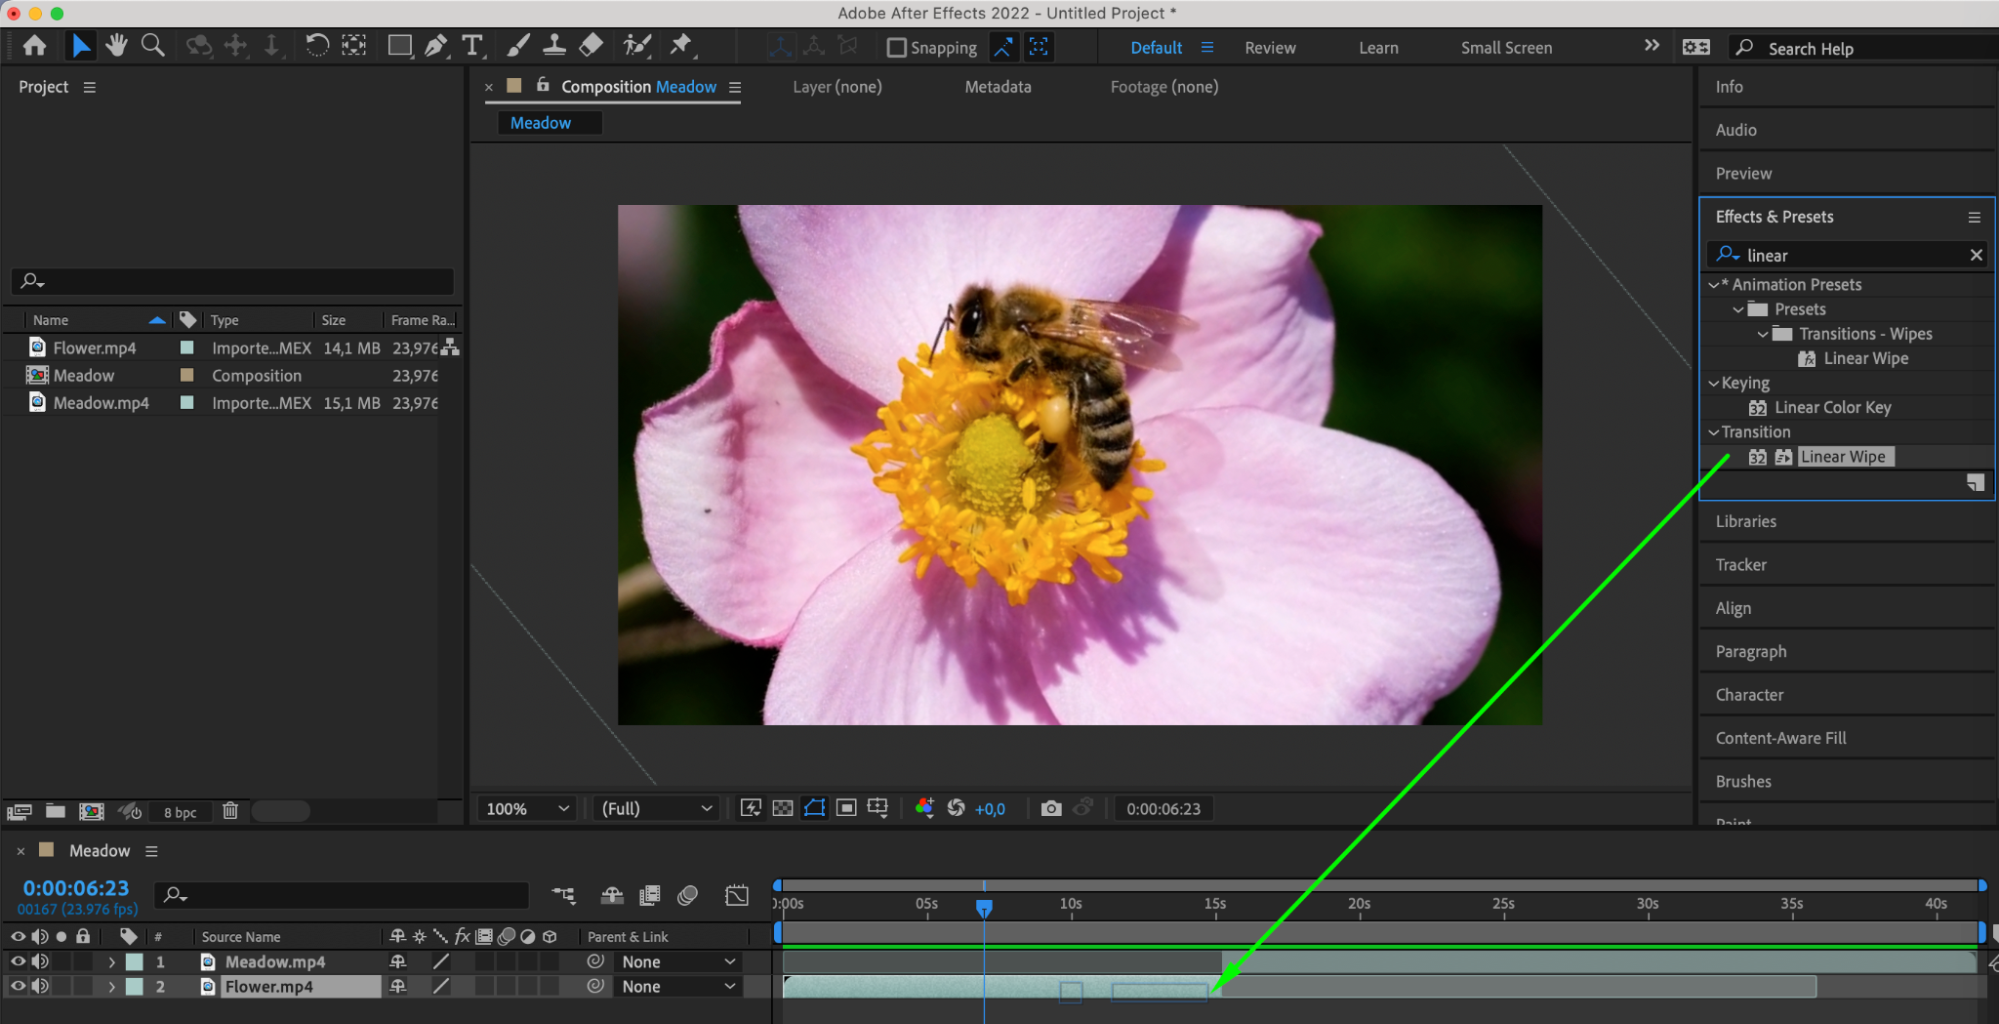1999x1024 pixels.
Task: Select the Zoom magnifier tool
Action: tap(153, 46)
